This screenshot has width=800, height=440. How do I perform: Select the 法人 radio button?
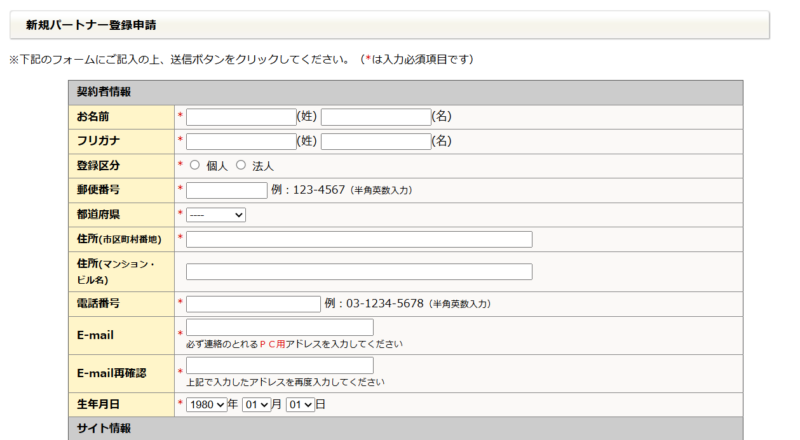point(240,165)
